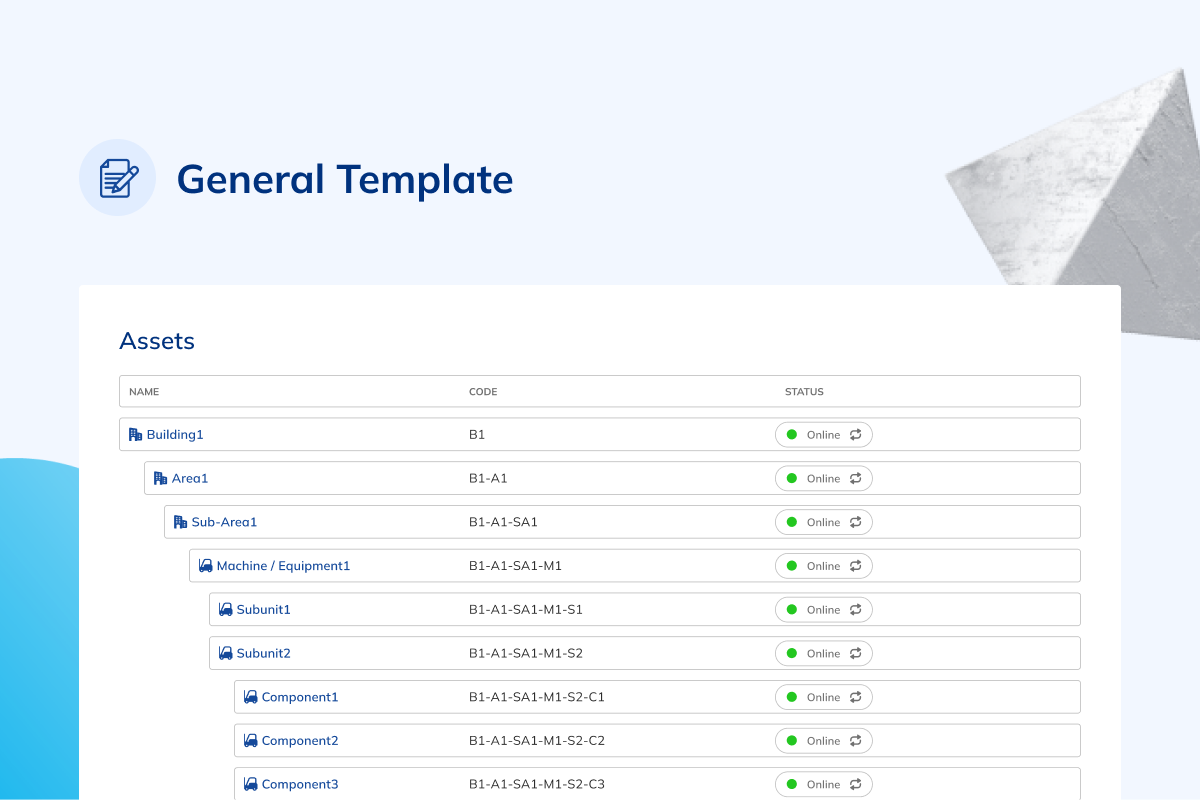Click the code B1-A1-SA1-M1-S2
The height and width of the screenshot is (800, 1200).
[526, 653]
